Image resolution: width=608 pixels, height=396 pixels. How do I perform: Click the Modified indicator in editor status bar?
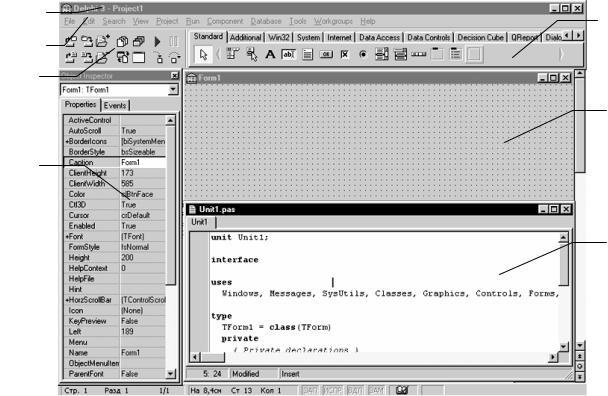pyautogui.click(x=246, y=374)
